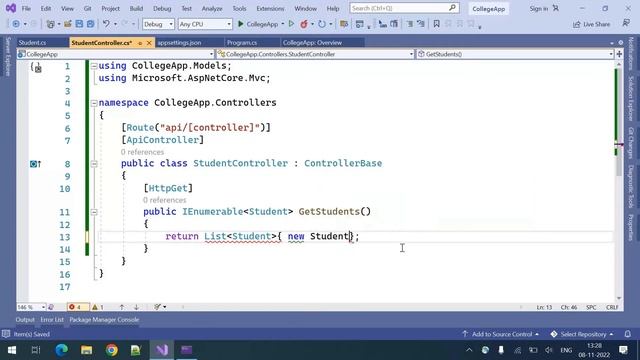Undo the last edit with the undo arrow
640x360 pixels.
pos(106,24)
